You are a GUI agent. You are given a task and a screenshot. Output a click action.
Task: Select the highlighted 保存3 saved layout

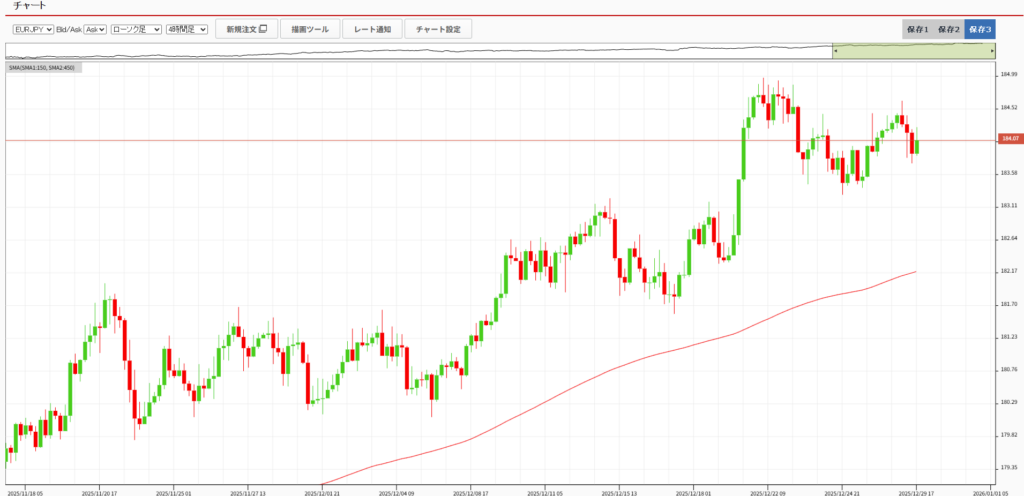[x=980, y=29]
